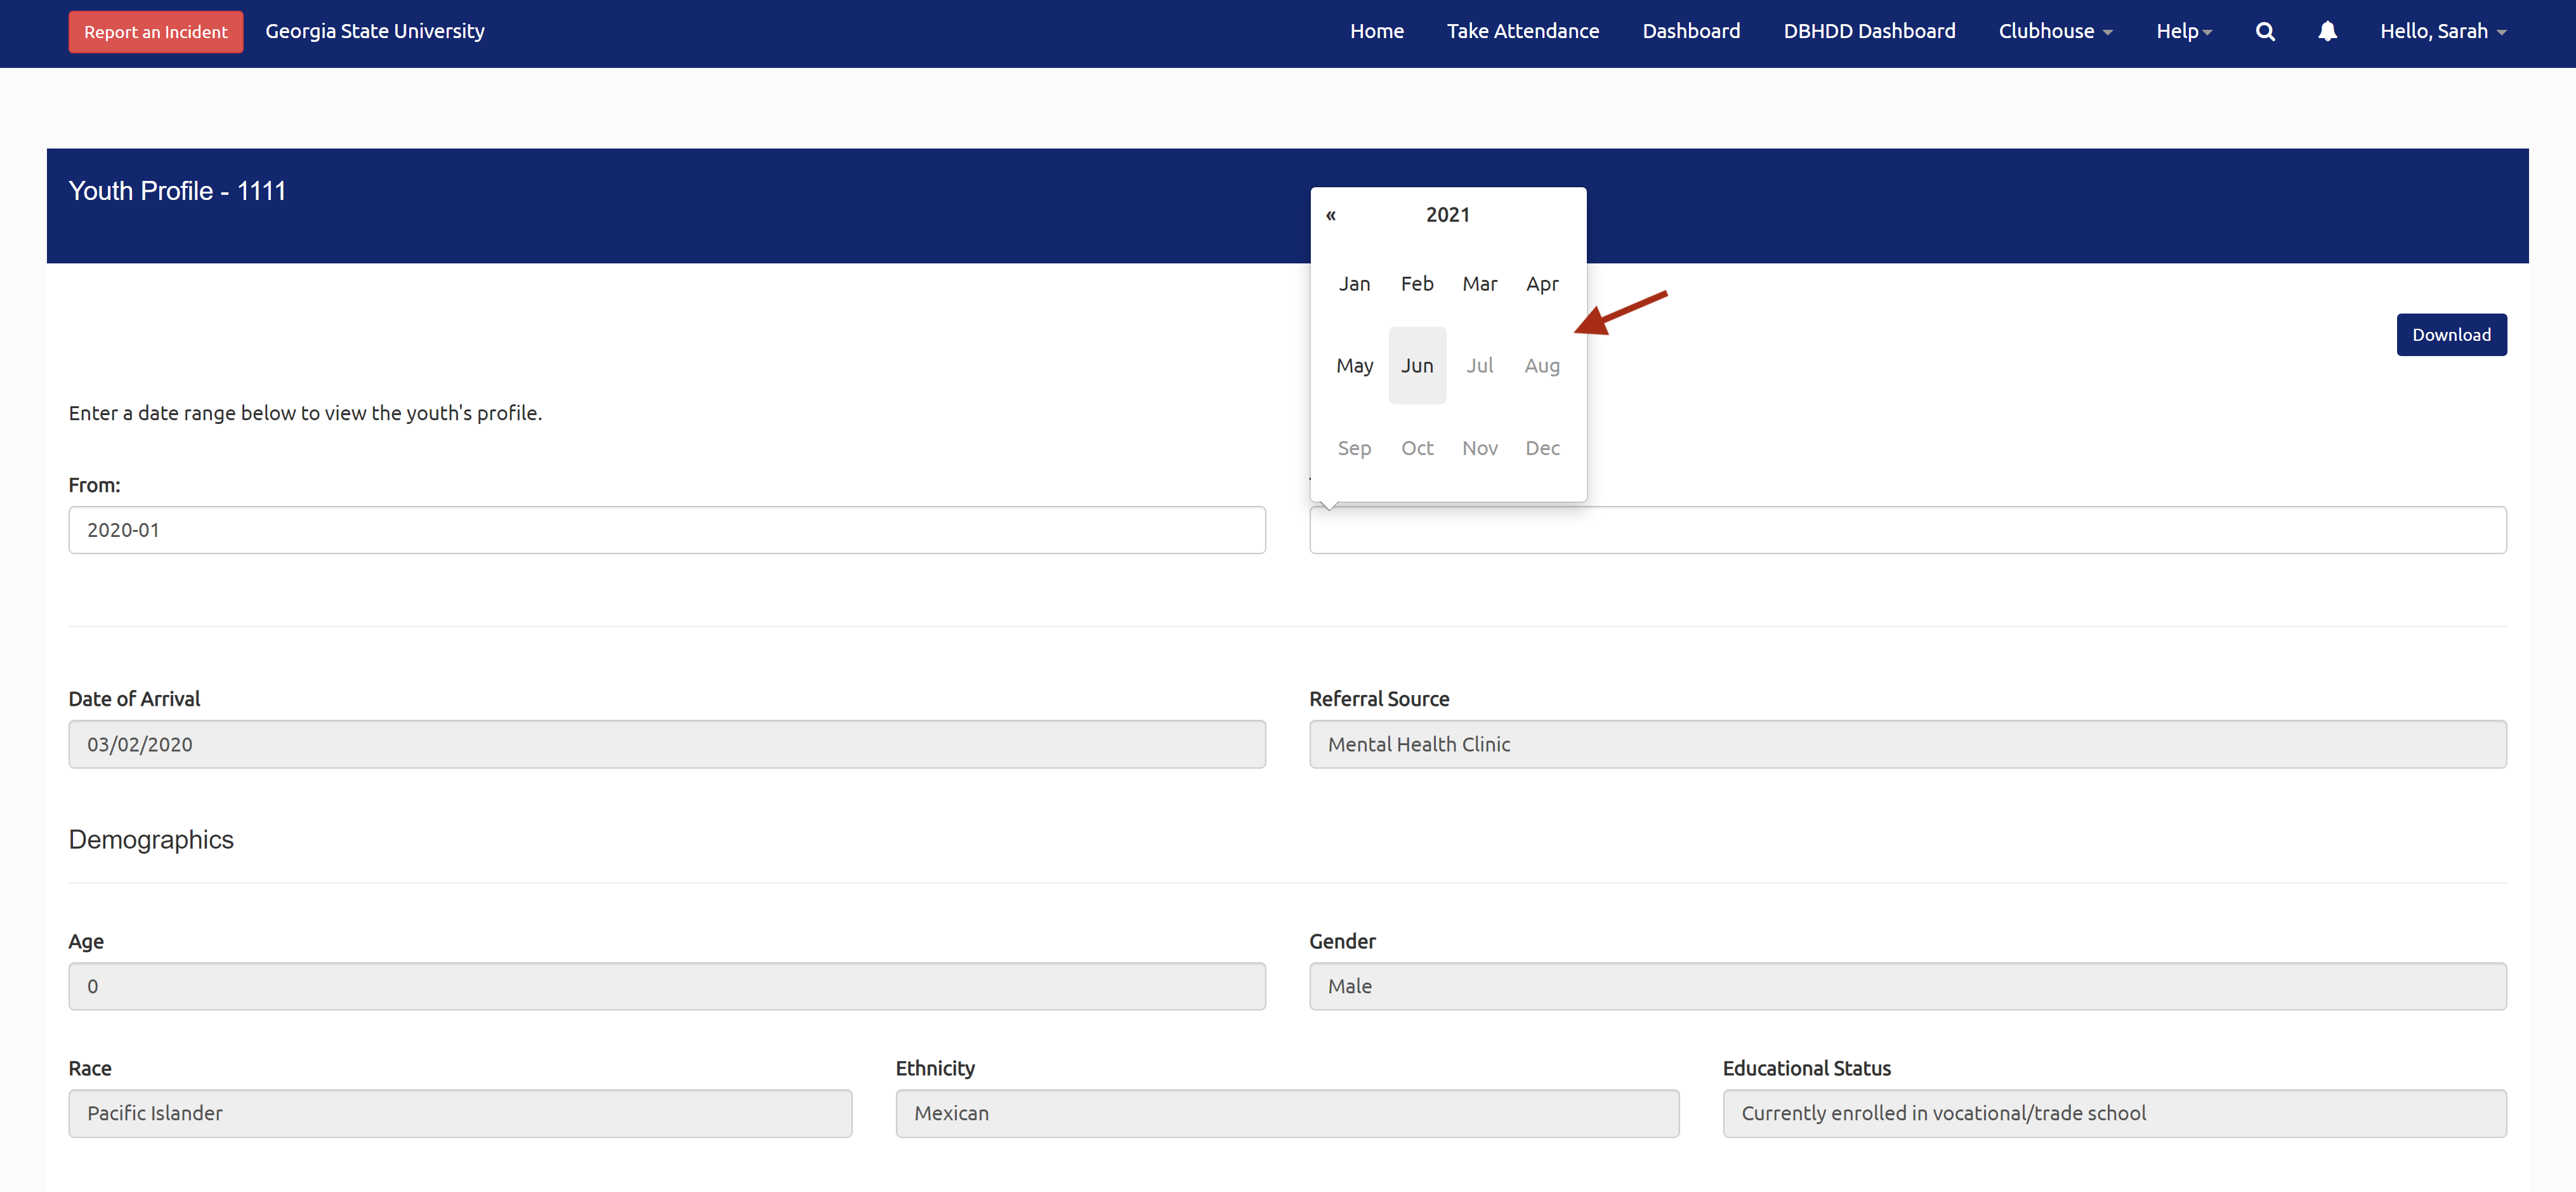The width and height of the screenshot is (2576, 1192).
Task: Go to previous year in datepicker
Action: 1331,215
